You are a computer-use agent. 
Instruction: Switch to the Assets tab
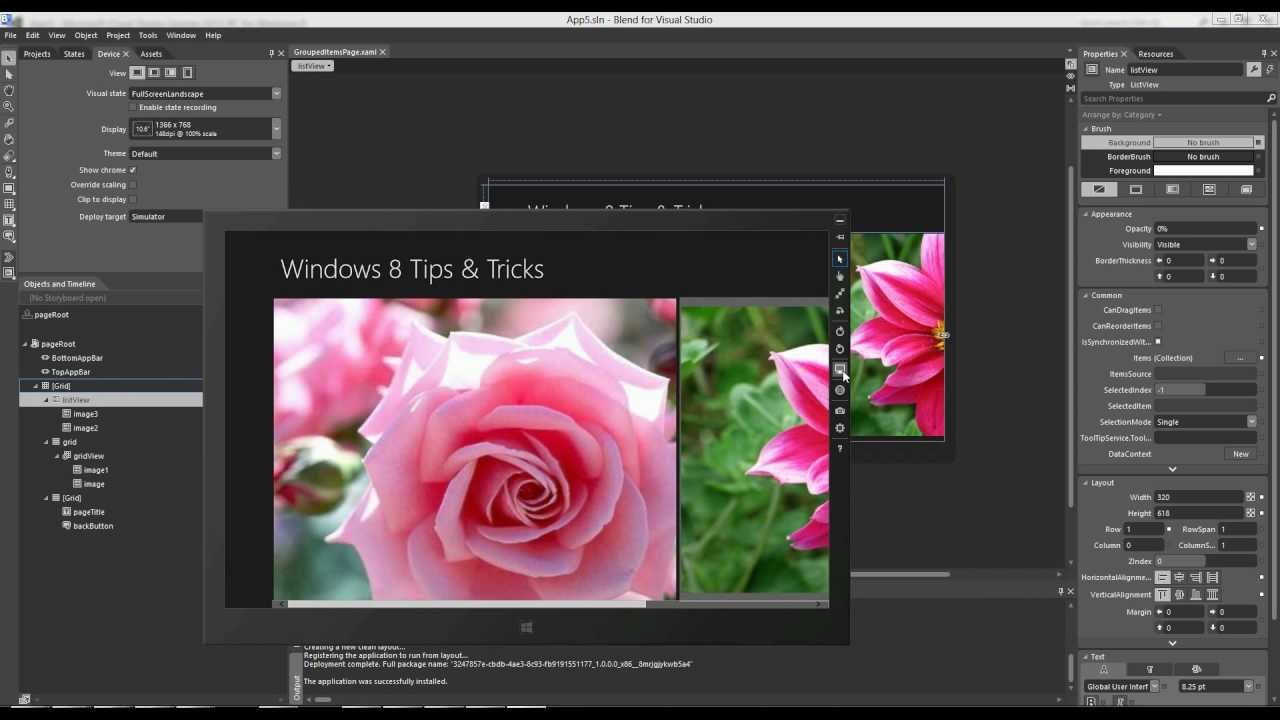[151, 54]
